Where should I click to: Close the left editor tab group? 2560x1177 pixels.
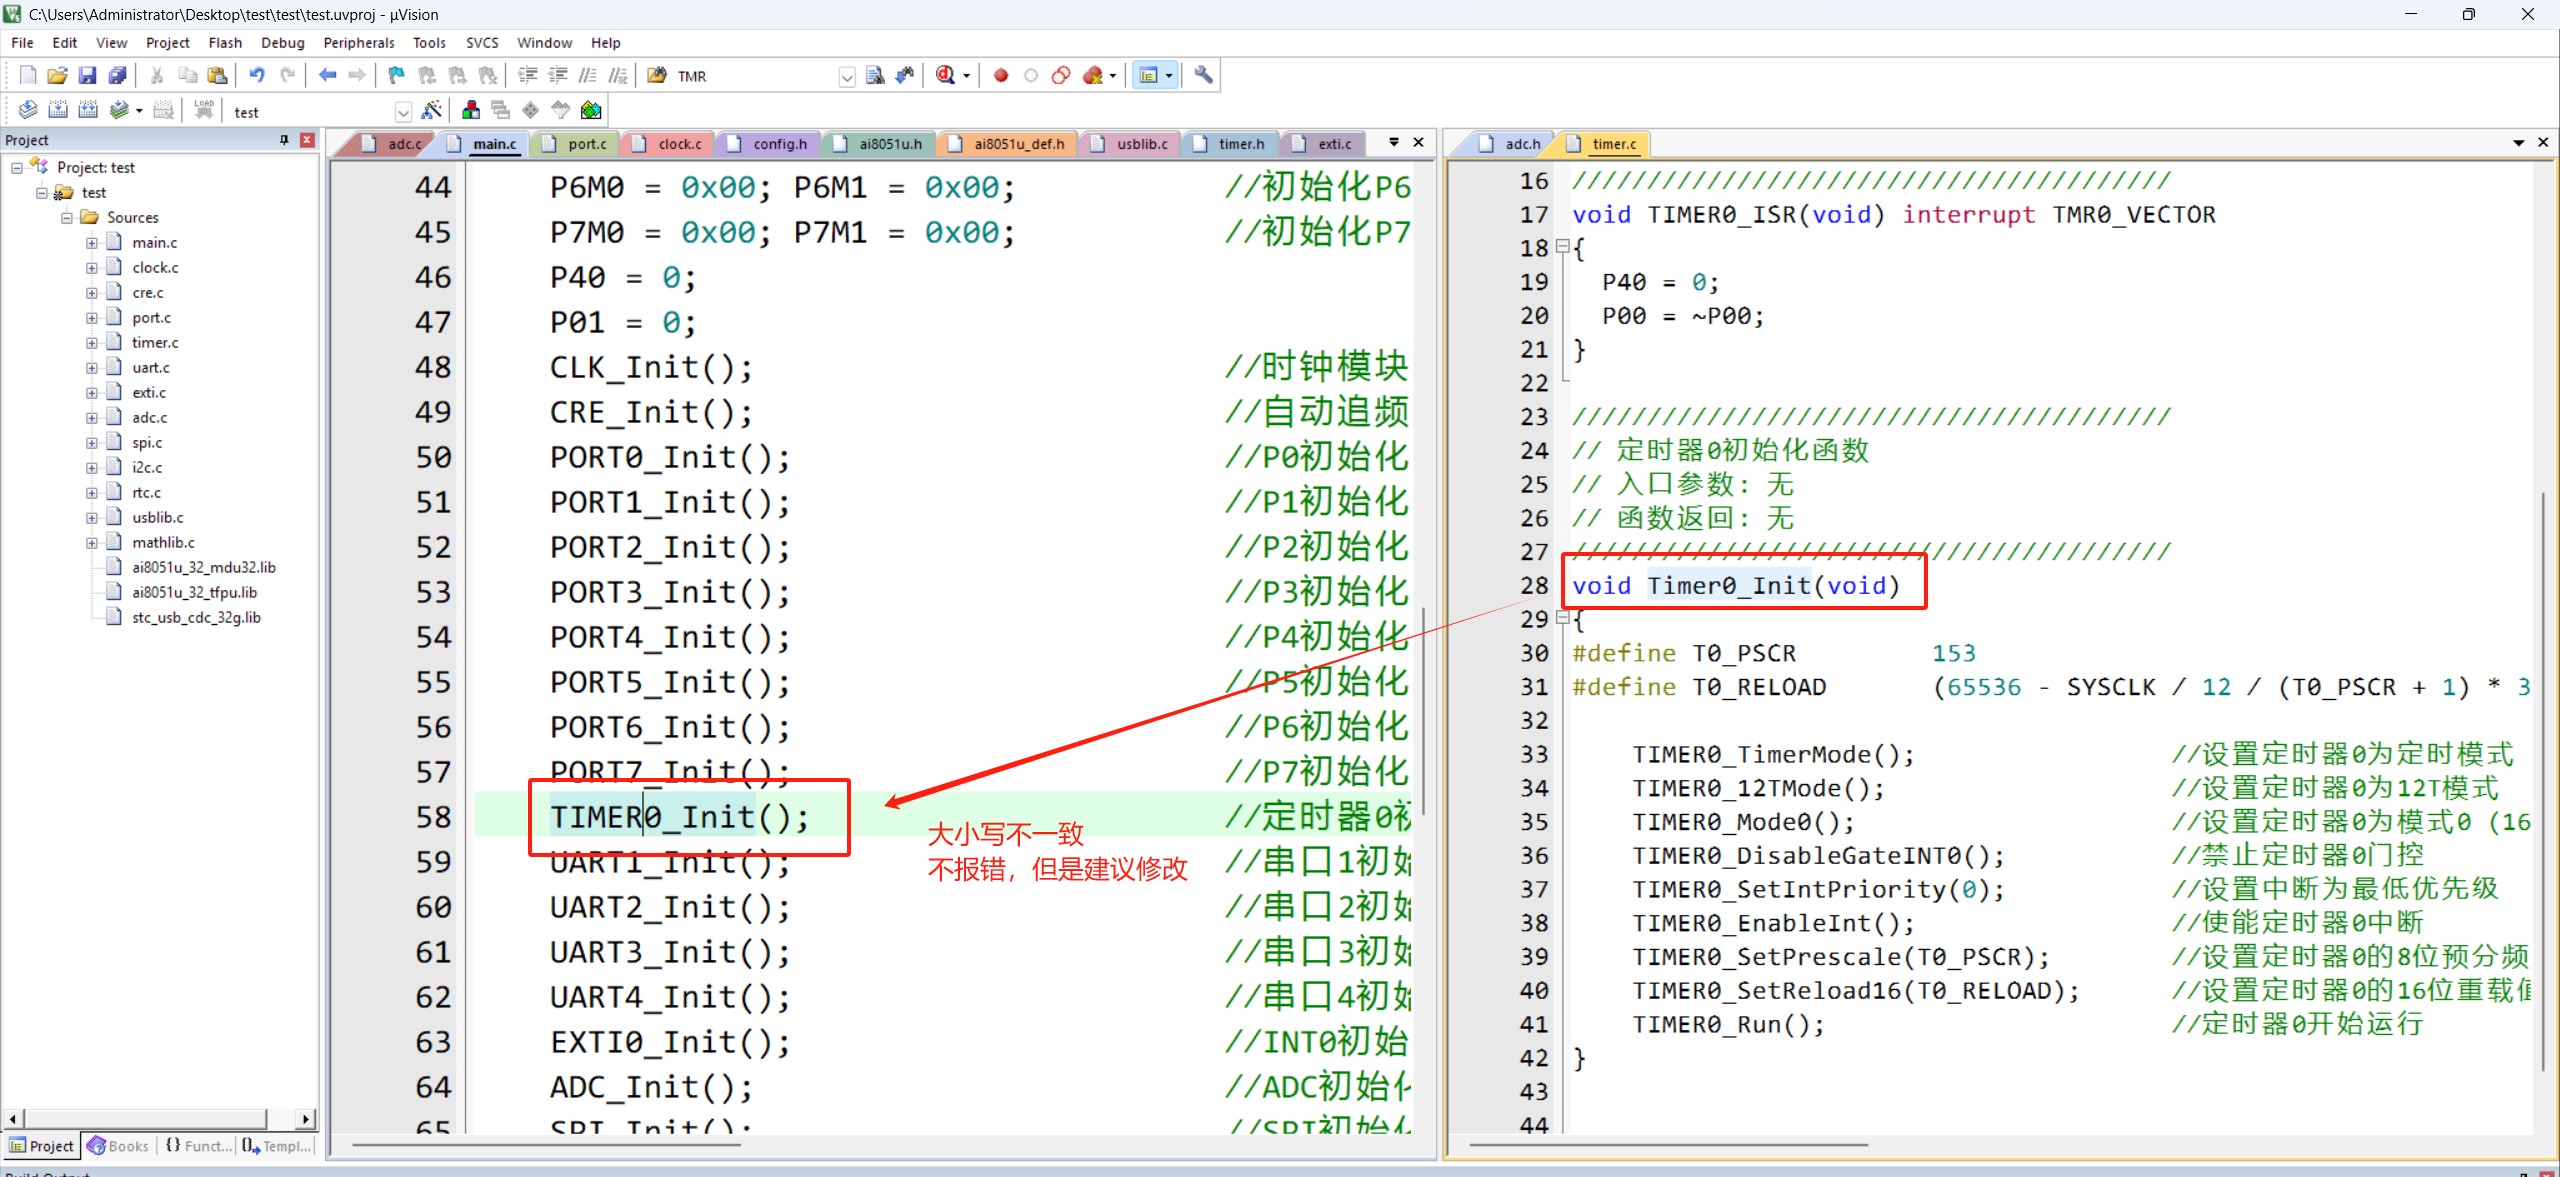1418,143
